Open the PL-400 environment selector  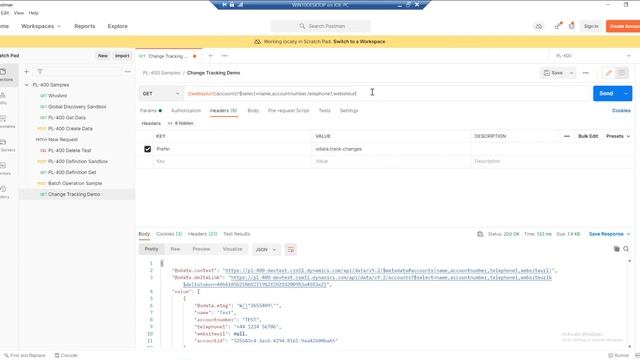(592, 56)
